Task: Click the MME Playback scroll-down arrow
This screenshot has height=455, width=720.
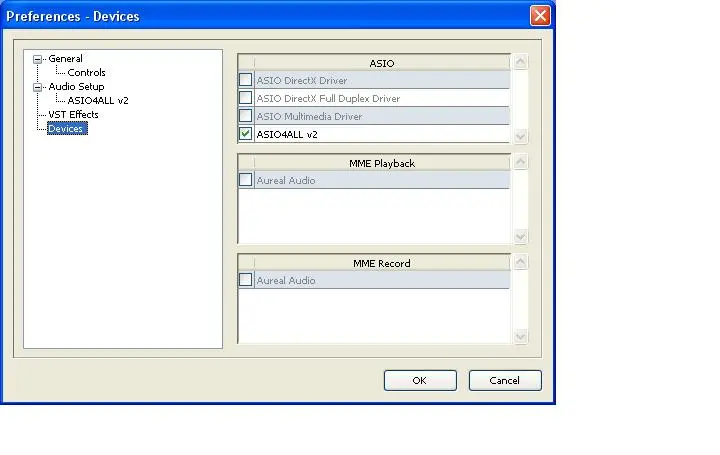Action: tap(520, 236)
